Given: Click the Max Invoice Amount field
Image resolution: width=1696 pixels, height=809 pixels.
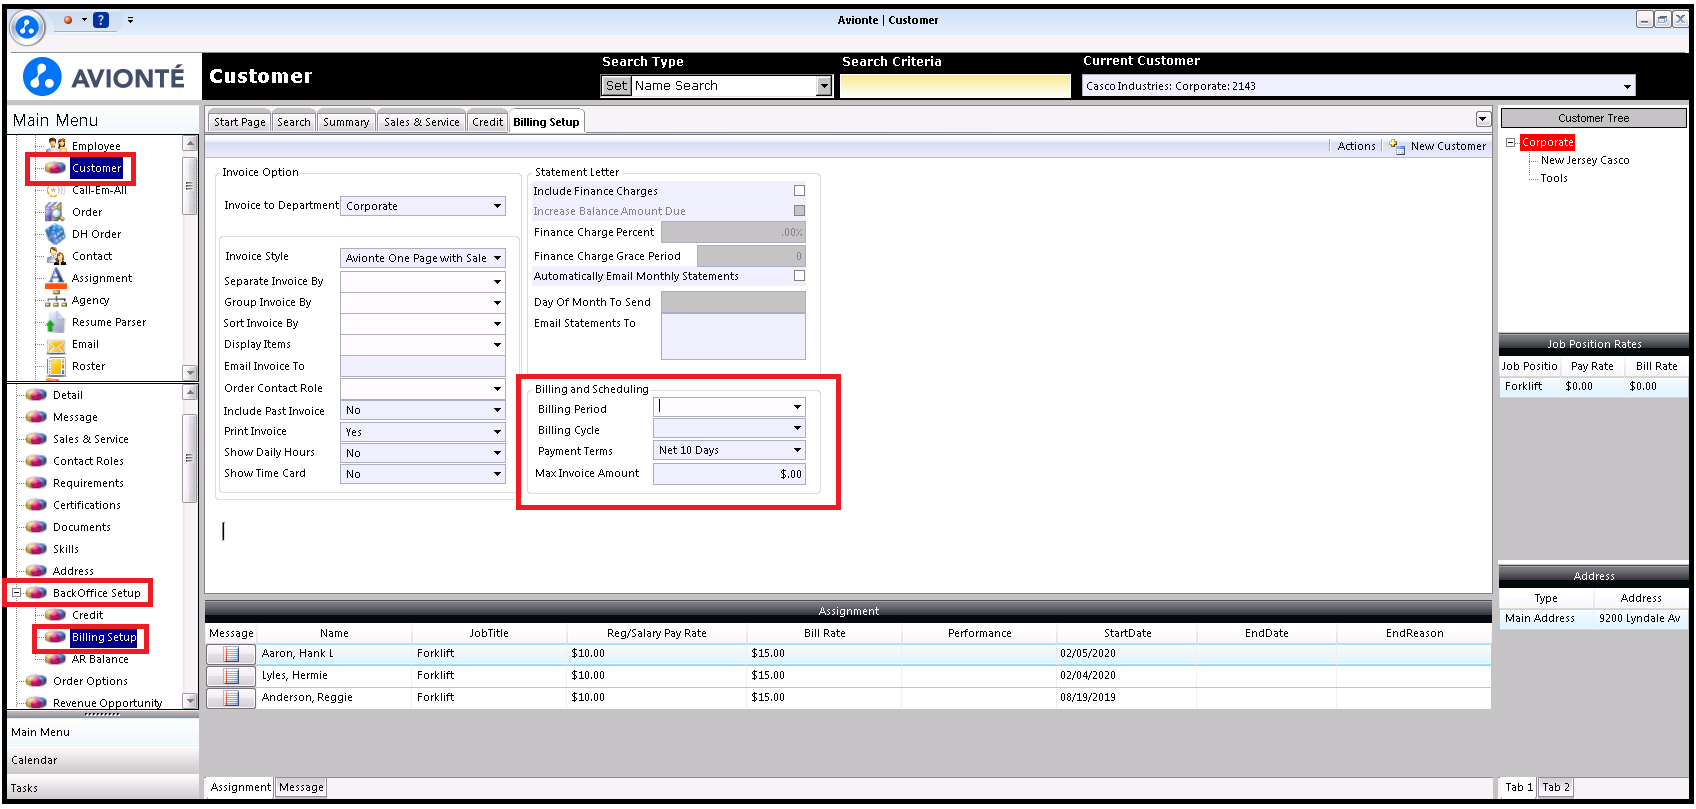Looking at the screenshot, I should pos(730,474).
